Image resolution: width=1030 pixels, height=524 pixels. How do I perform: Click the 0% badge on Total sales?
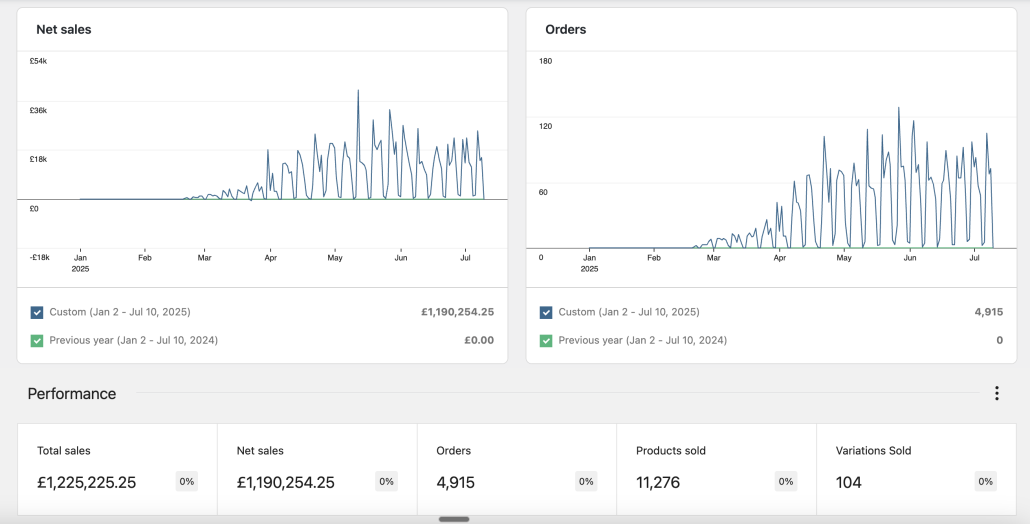coord(187,481)
